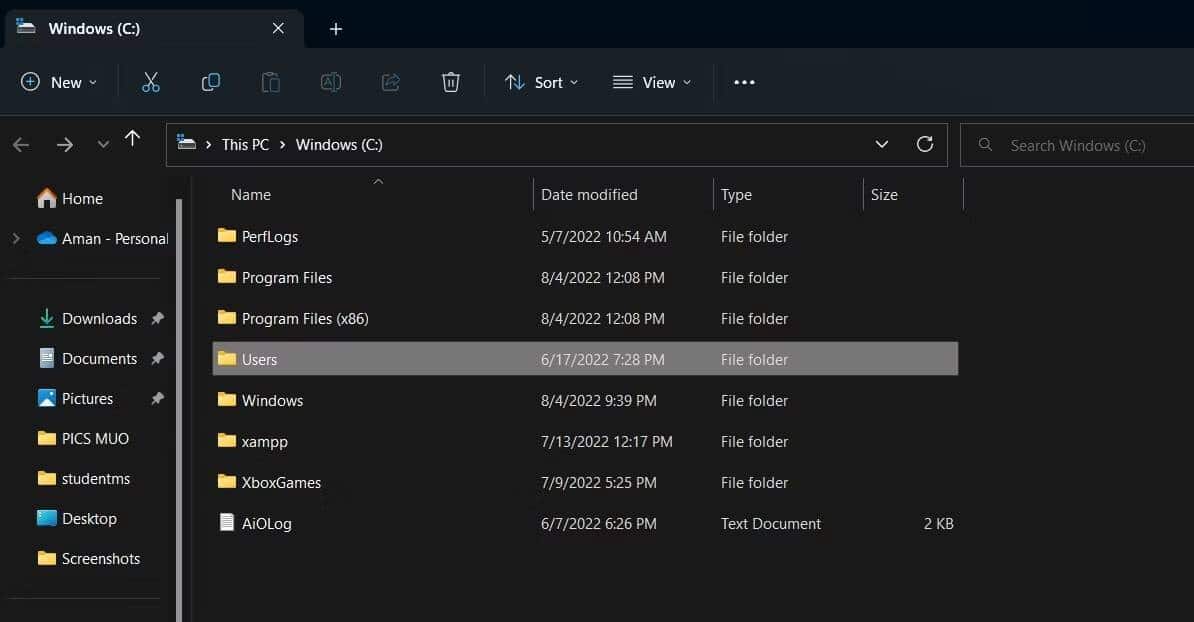The width and height of the screenshot is (1194, 622).
Task: Sort files by the Name column header
Action: click(x=251, y=194)
